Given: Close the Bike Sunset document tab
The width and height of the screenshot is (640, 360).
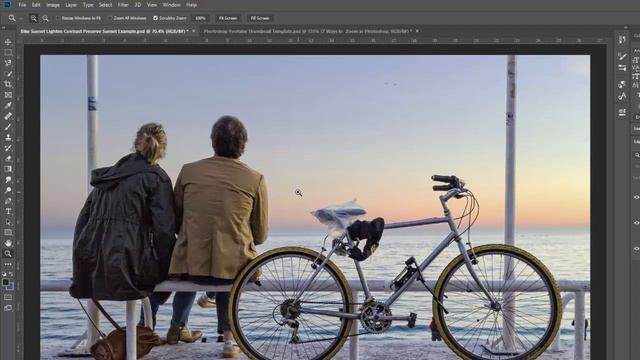Looking at the screenshot, I should pos(193,31).
